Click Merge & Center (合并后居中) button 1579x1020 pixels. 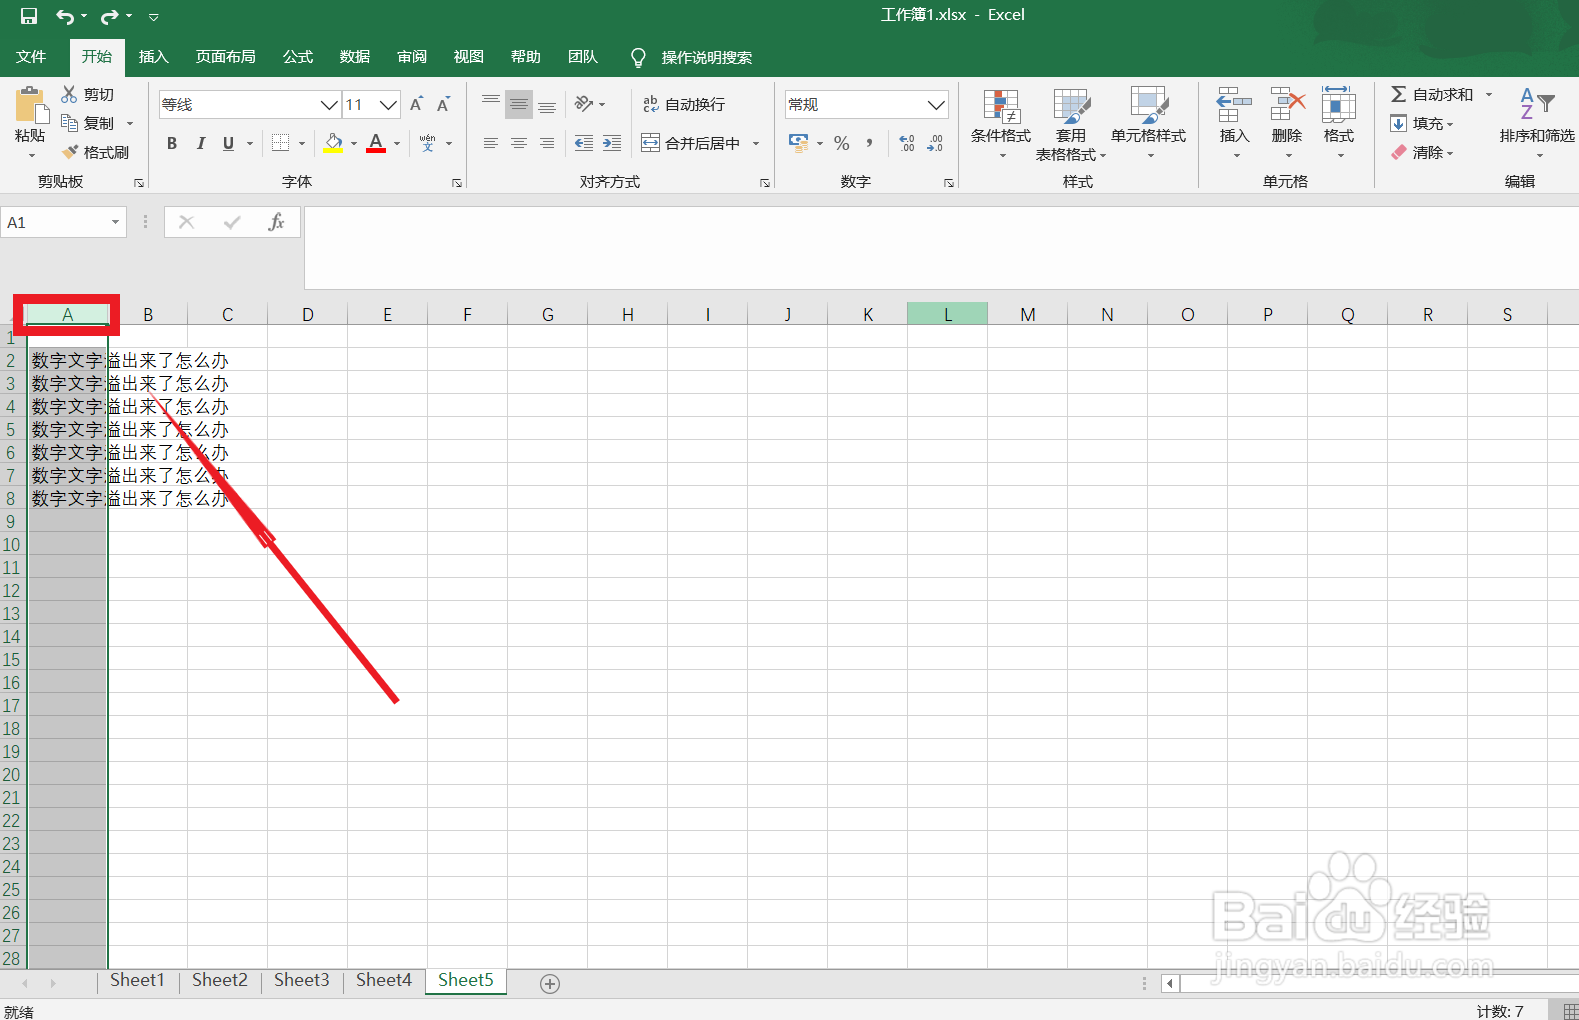tap(691, 143)
